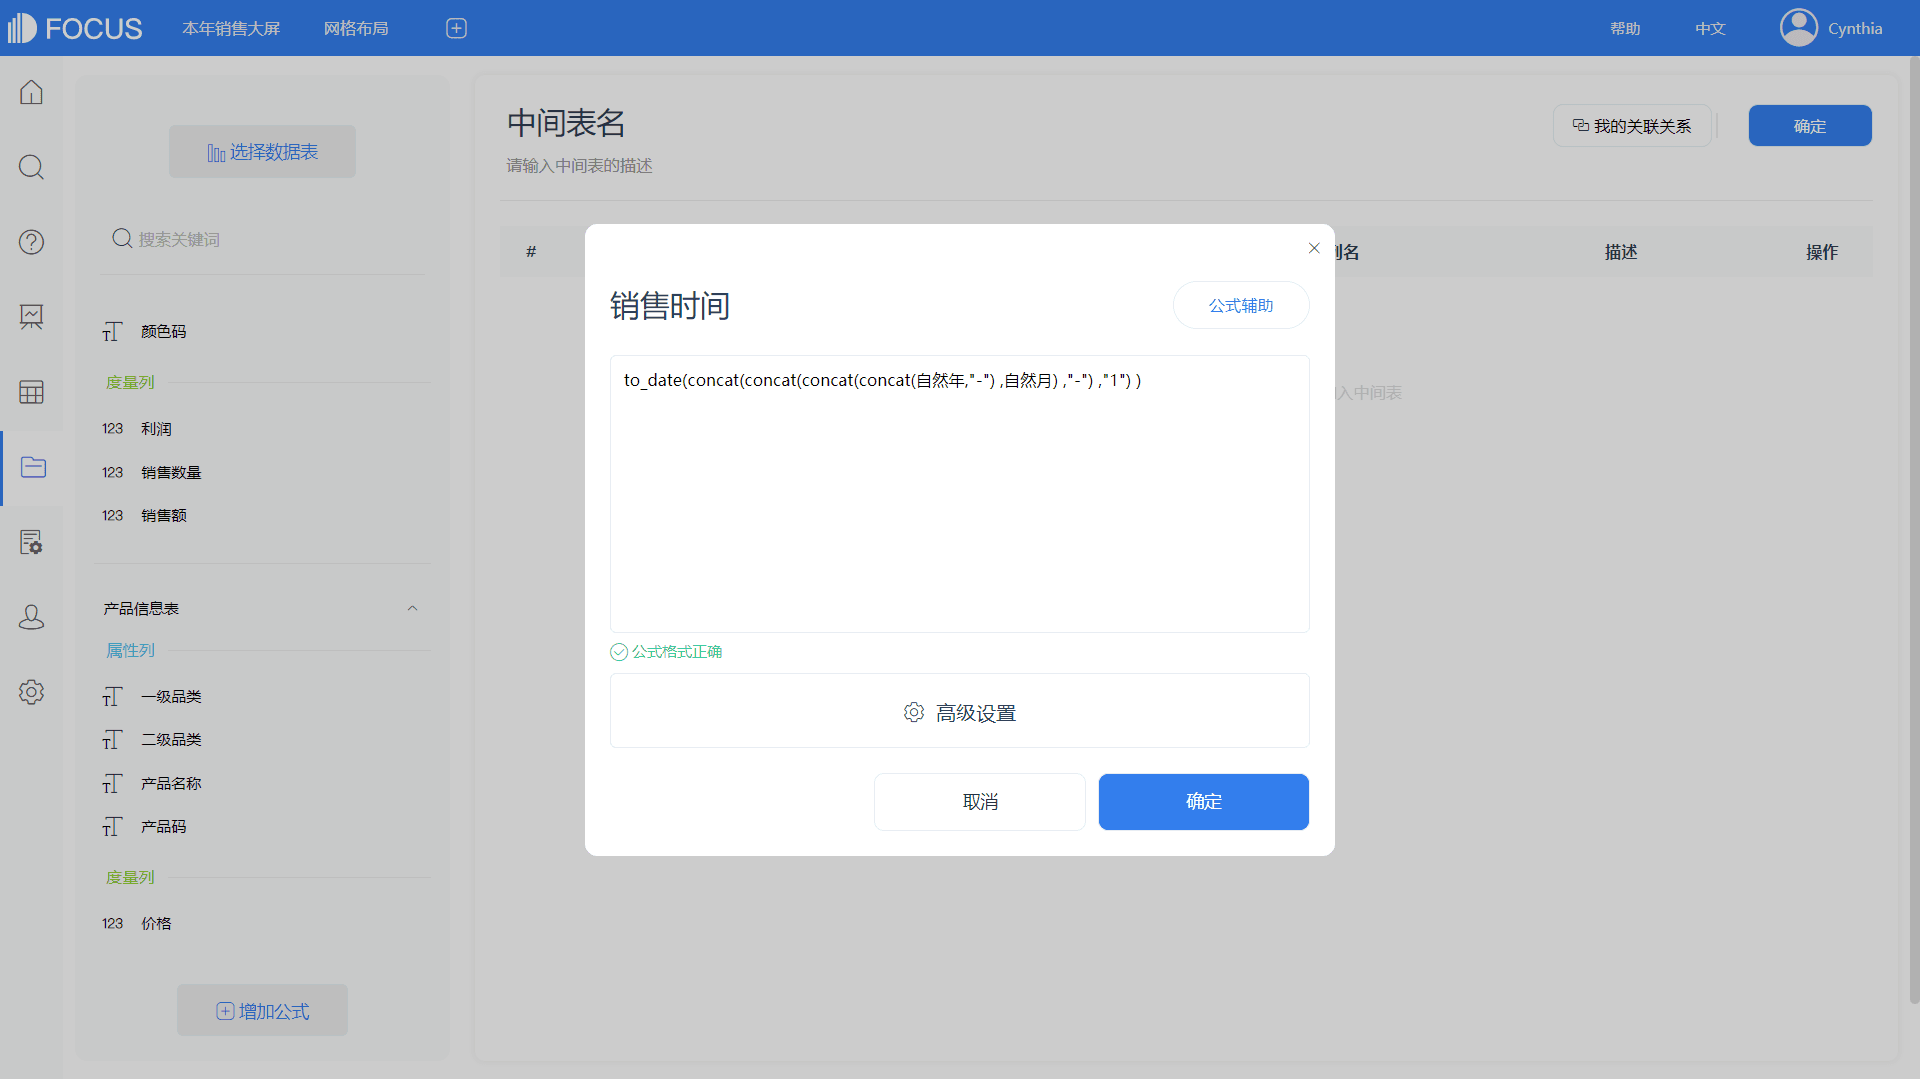
Task: Click the # table header
Action: (x=531, y=252)
